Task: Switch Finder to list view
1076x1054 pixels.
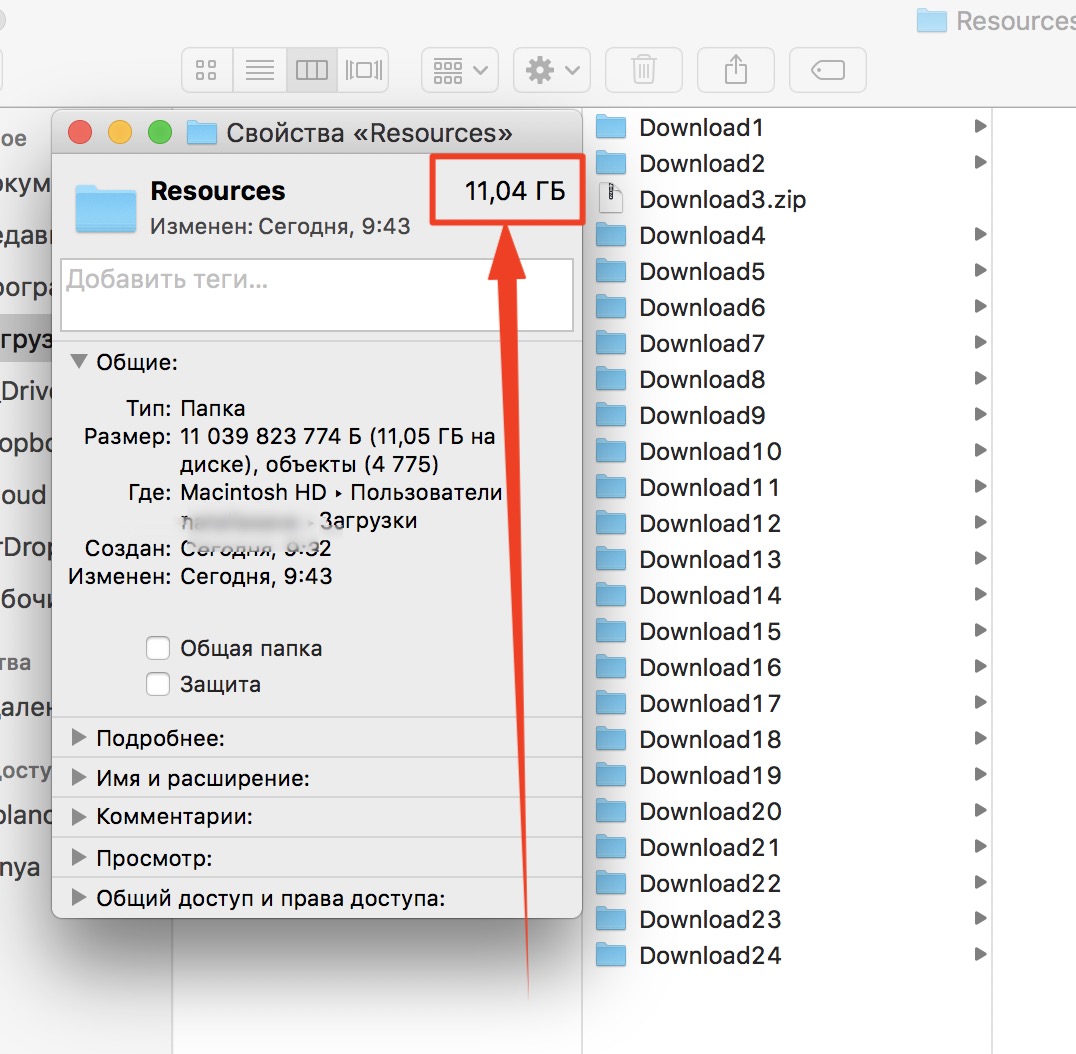Action: pos(259,70)
